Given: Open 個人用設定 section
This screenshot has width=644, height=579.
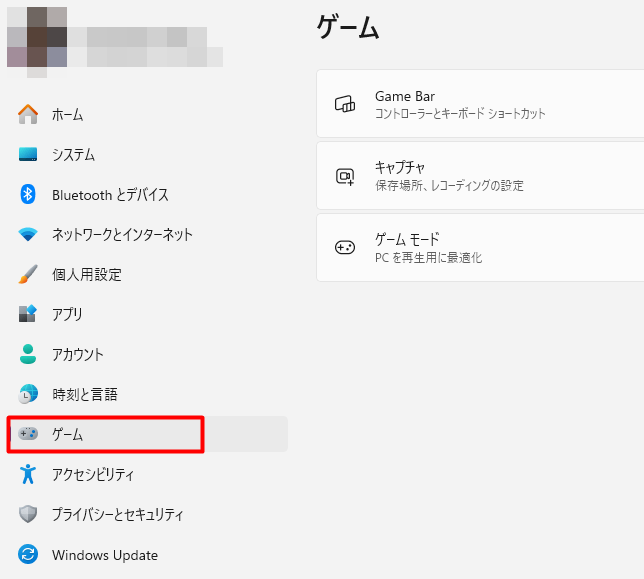Looking at the screenshot, I should click(147, 274).
